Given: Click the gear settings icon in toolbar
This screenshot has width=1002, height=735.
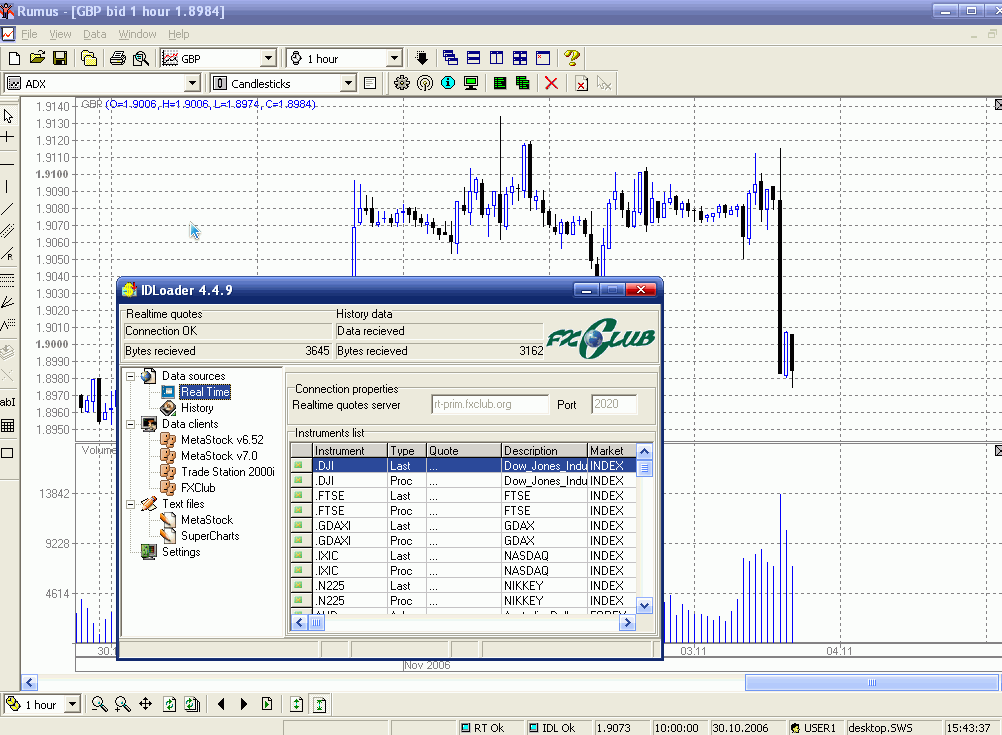Looking at the screenshot, I should tap(402, 84).
